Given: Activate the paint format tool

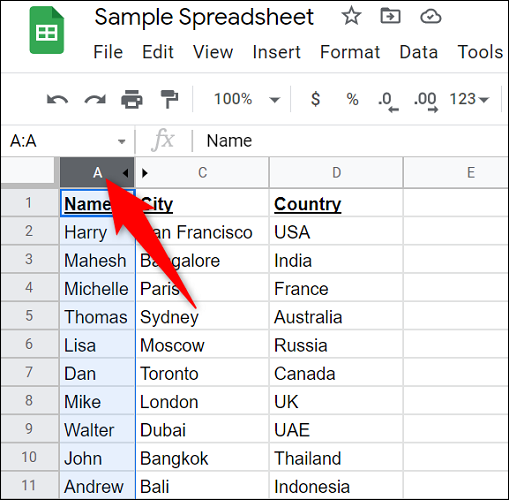Looking at the screenshot, I should tap(169, 99).
